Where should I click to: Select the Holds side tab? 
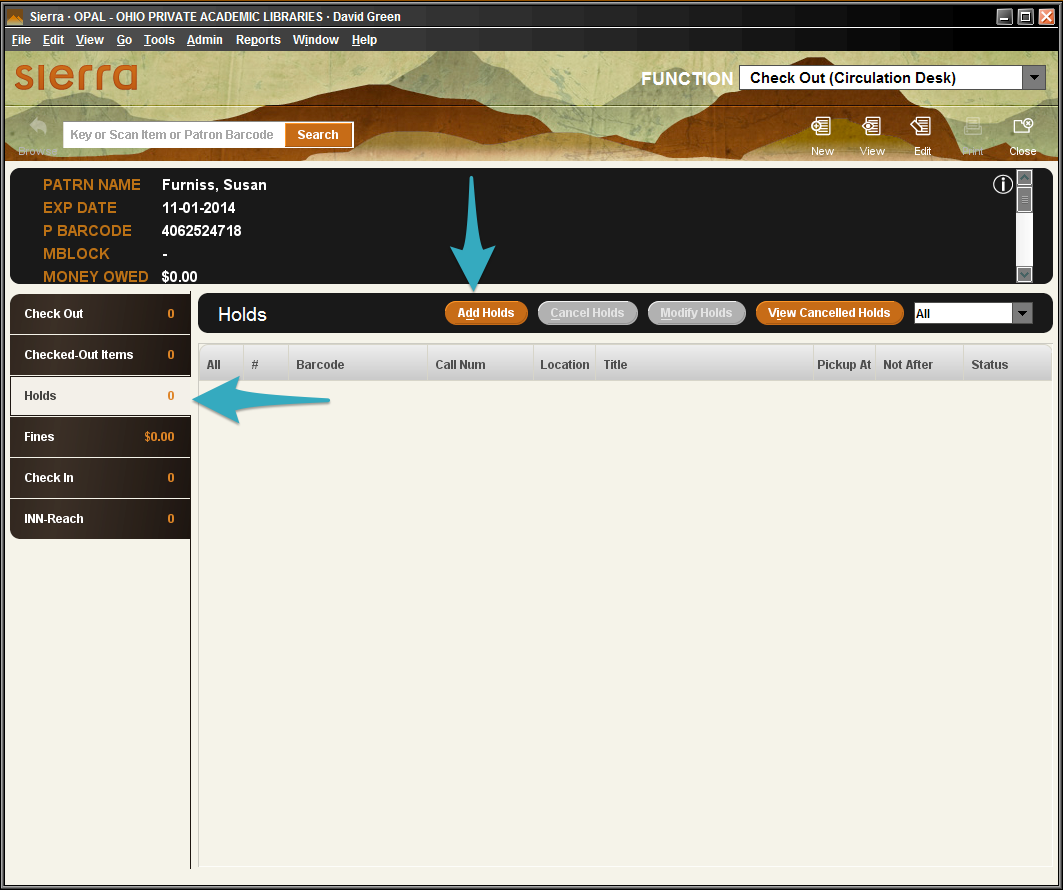(100, 396)
